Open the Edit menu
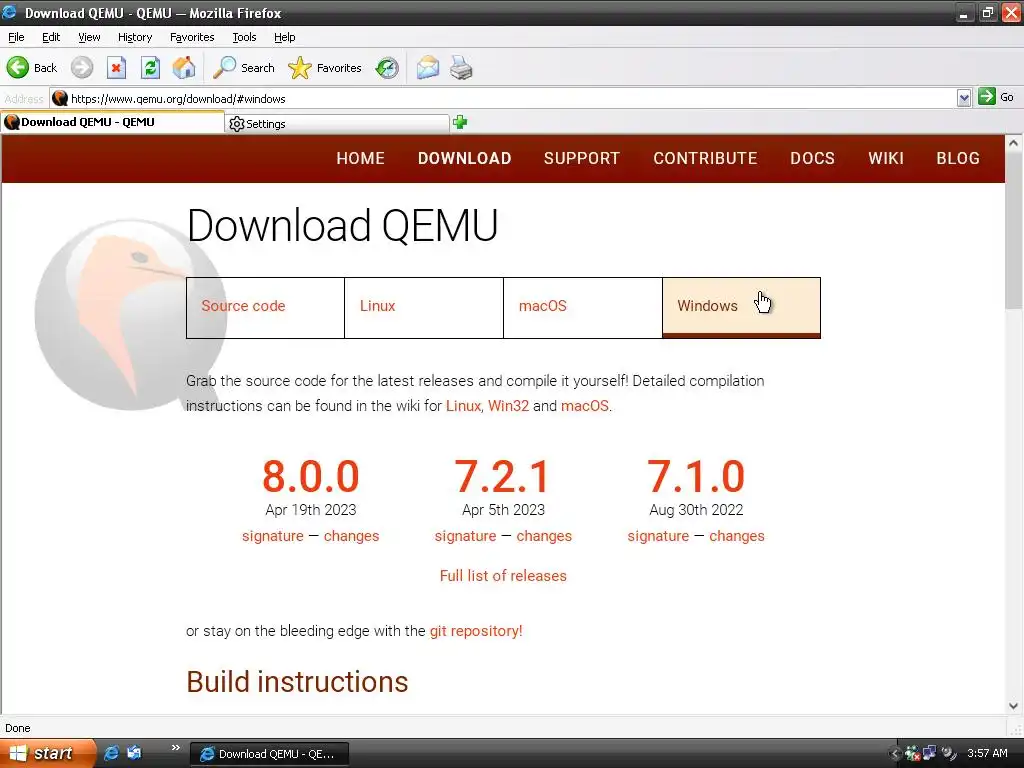 pyautogui.click(x=51, y=37)
